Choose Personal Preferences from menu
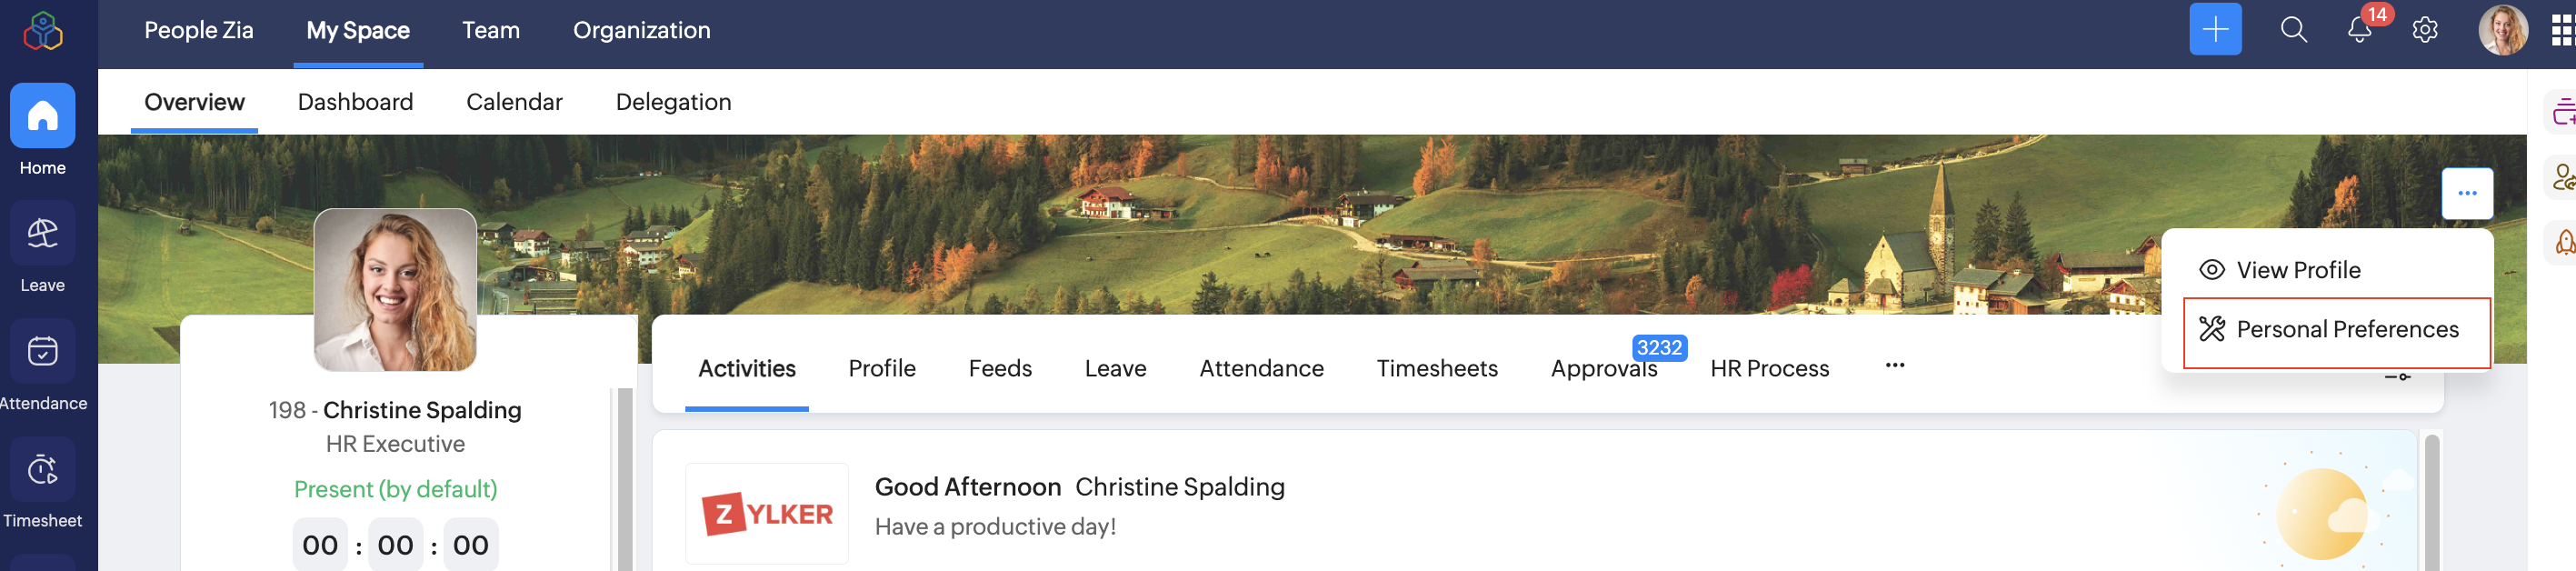The width and height of the screenshot is (2576, 571). coord(2346,330)
